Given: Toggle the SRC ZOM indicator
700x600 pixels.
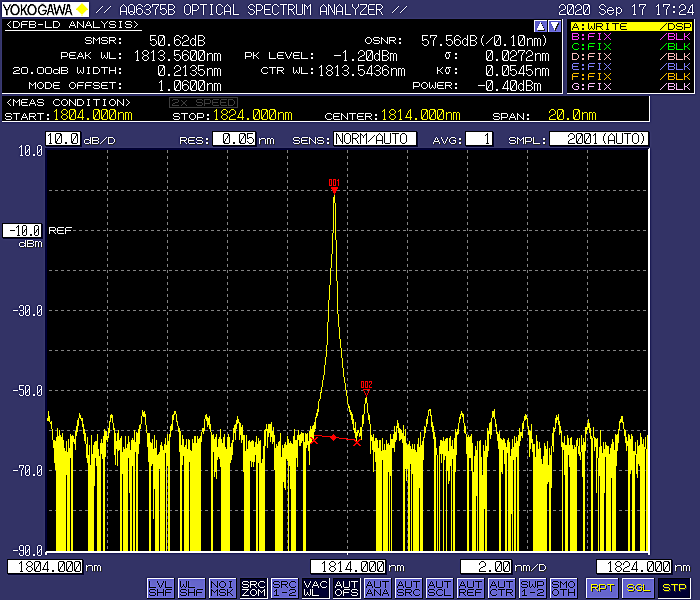Looking at the screenshot, I should click(x=253, y=587).
